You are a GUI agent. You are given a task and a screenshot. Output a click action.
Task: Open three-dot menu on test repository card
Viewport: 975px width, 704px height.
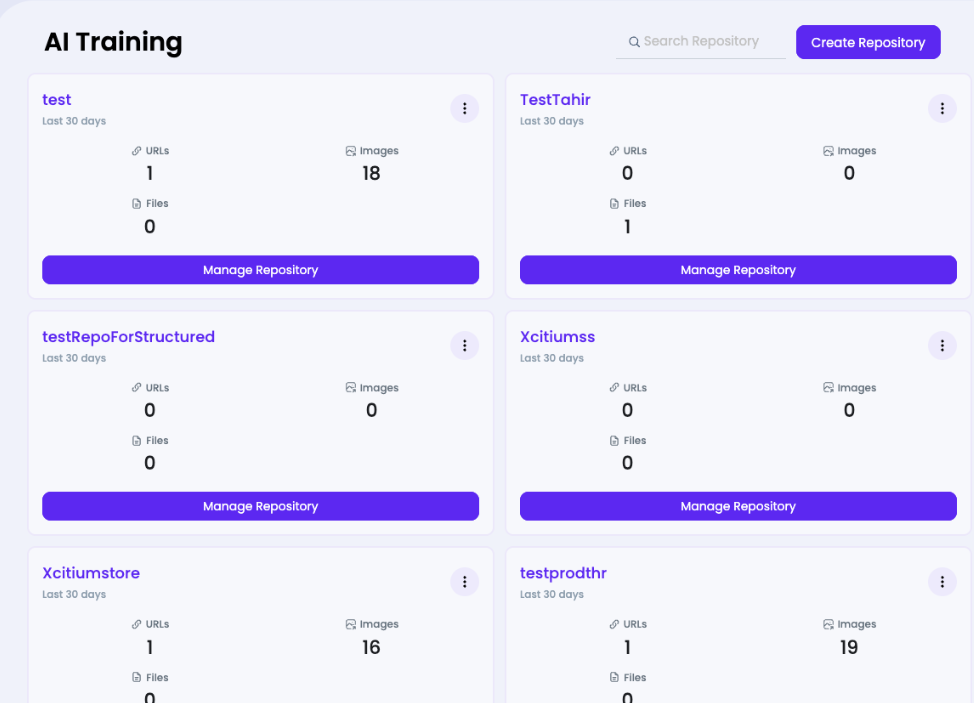[464, 109]
